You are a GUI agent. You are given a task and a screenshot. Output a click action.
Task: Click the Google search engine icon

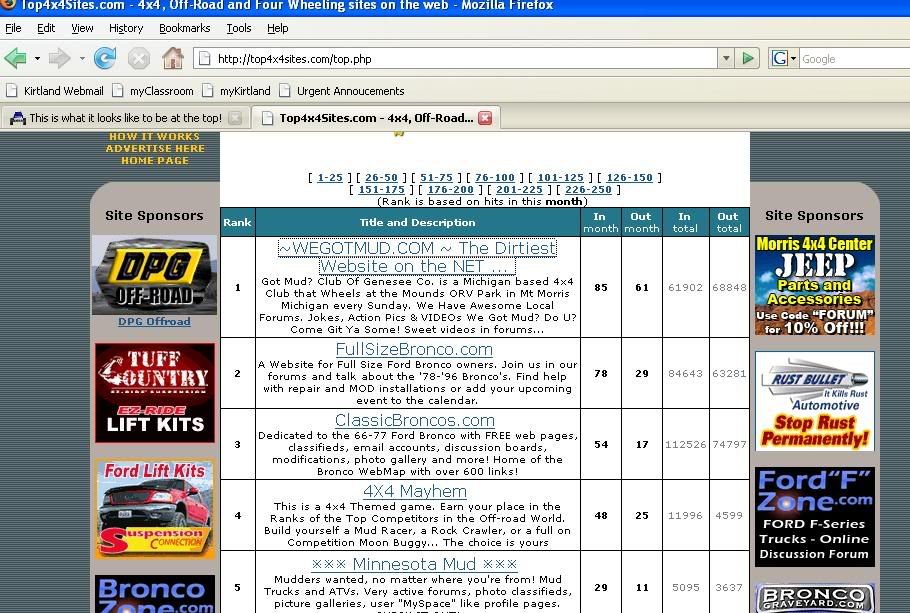[780, 59]
